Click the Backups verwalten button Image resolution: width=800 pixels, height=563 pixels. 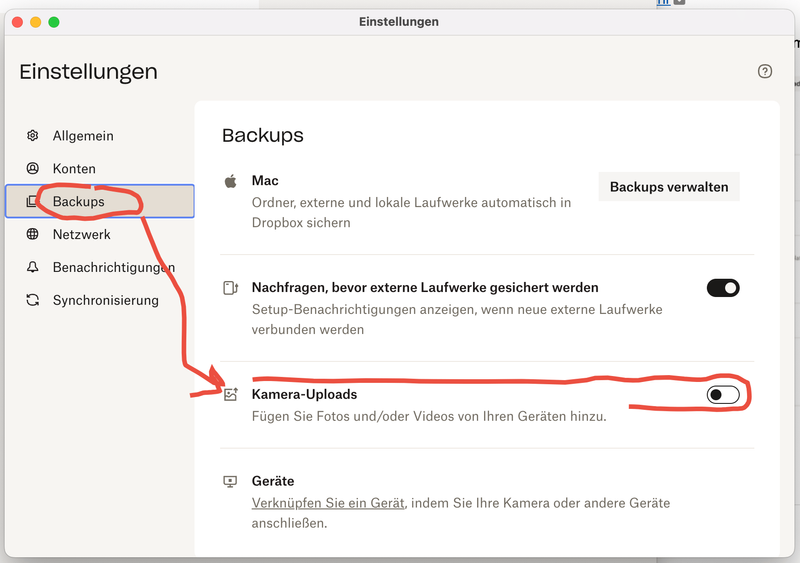tap(669, 187)
